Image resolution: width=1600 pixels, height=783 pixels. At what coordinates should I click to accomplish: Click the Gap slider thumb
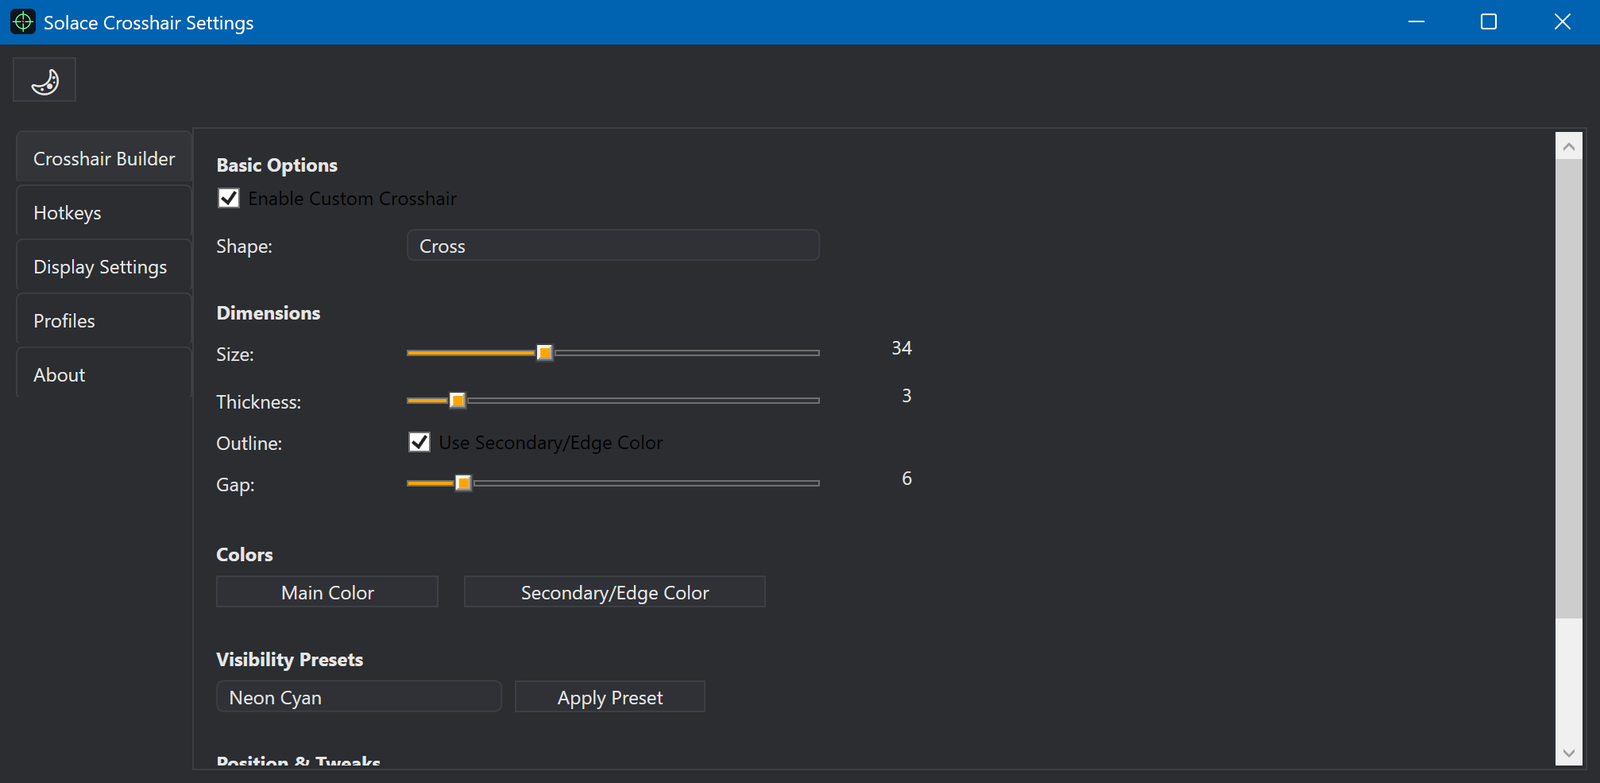(x=464, y=483)
